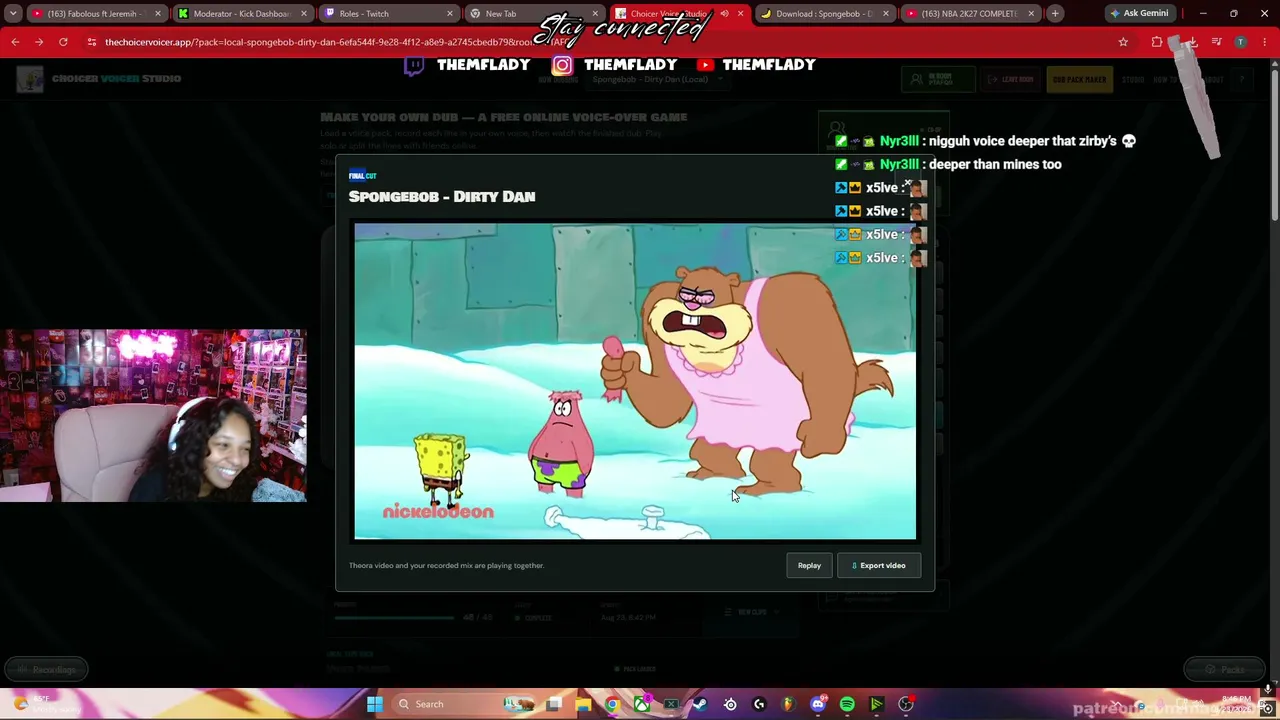This screenshot has width=1280, height=720.
Task: Bookmark this page with the star icon
Action: (x=1123, y=42)
